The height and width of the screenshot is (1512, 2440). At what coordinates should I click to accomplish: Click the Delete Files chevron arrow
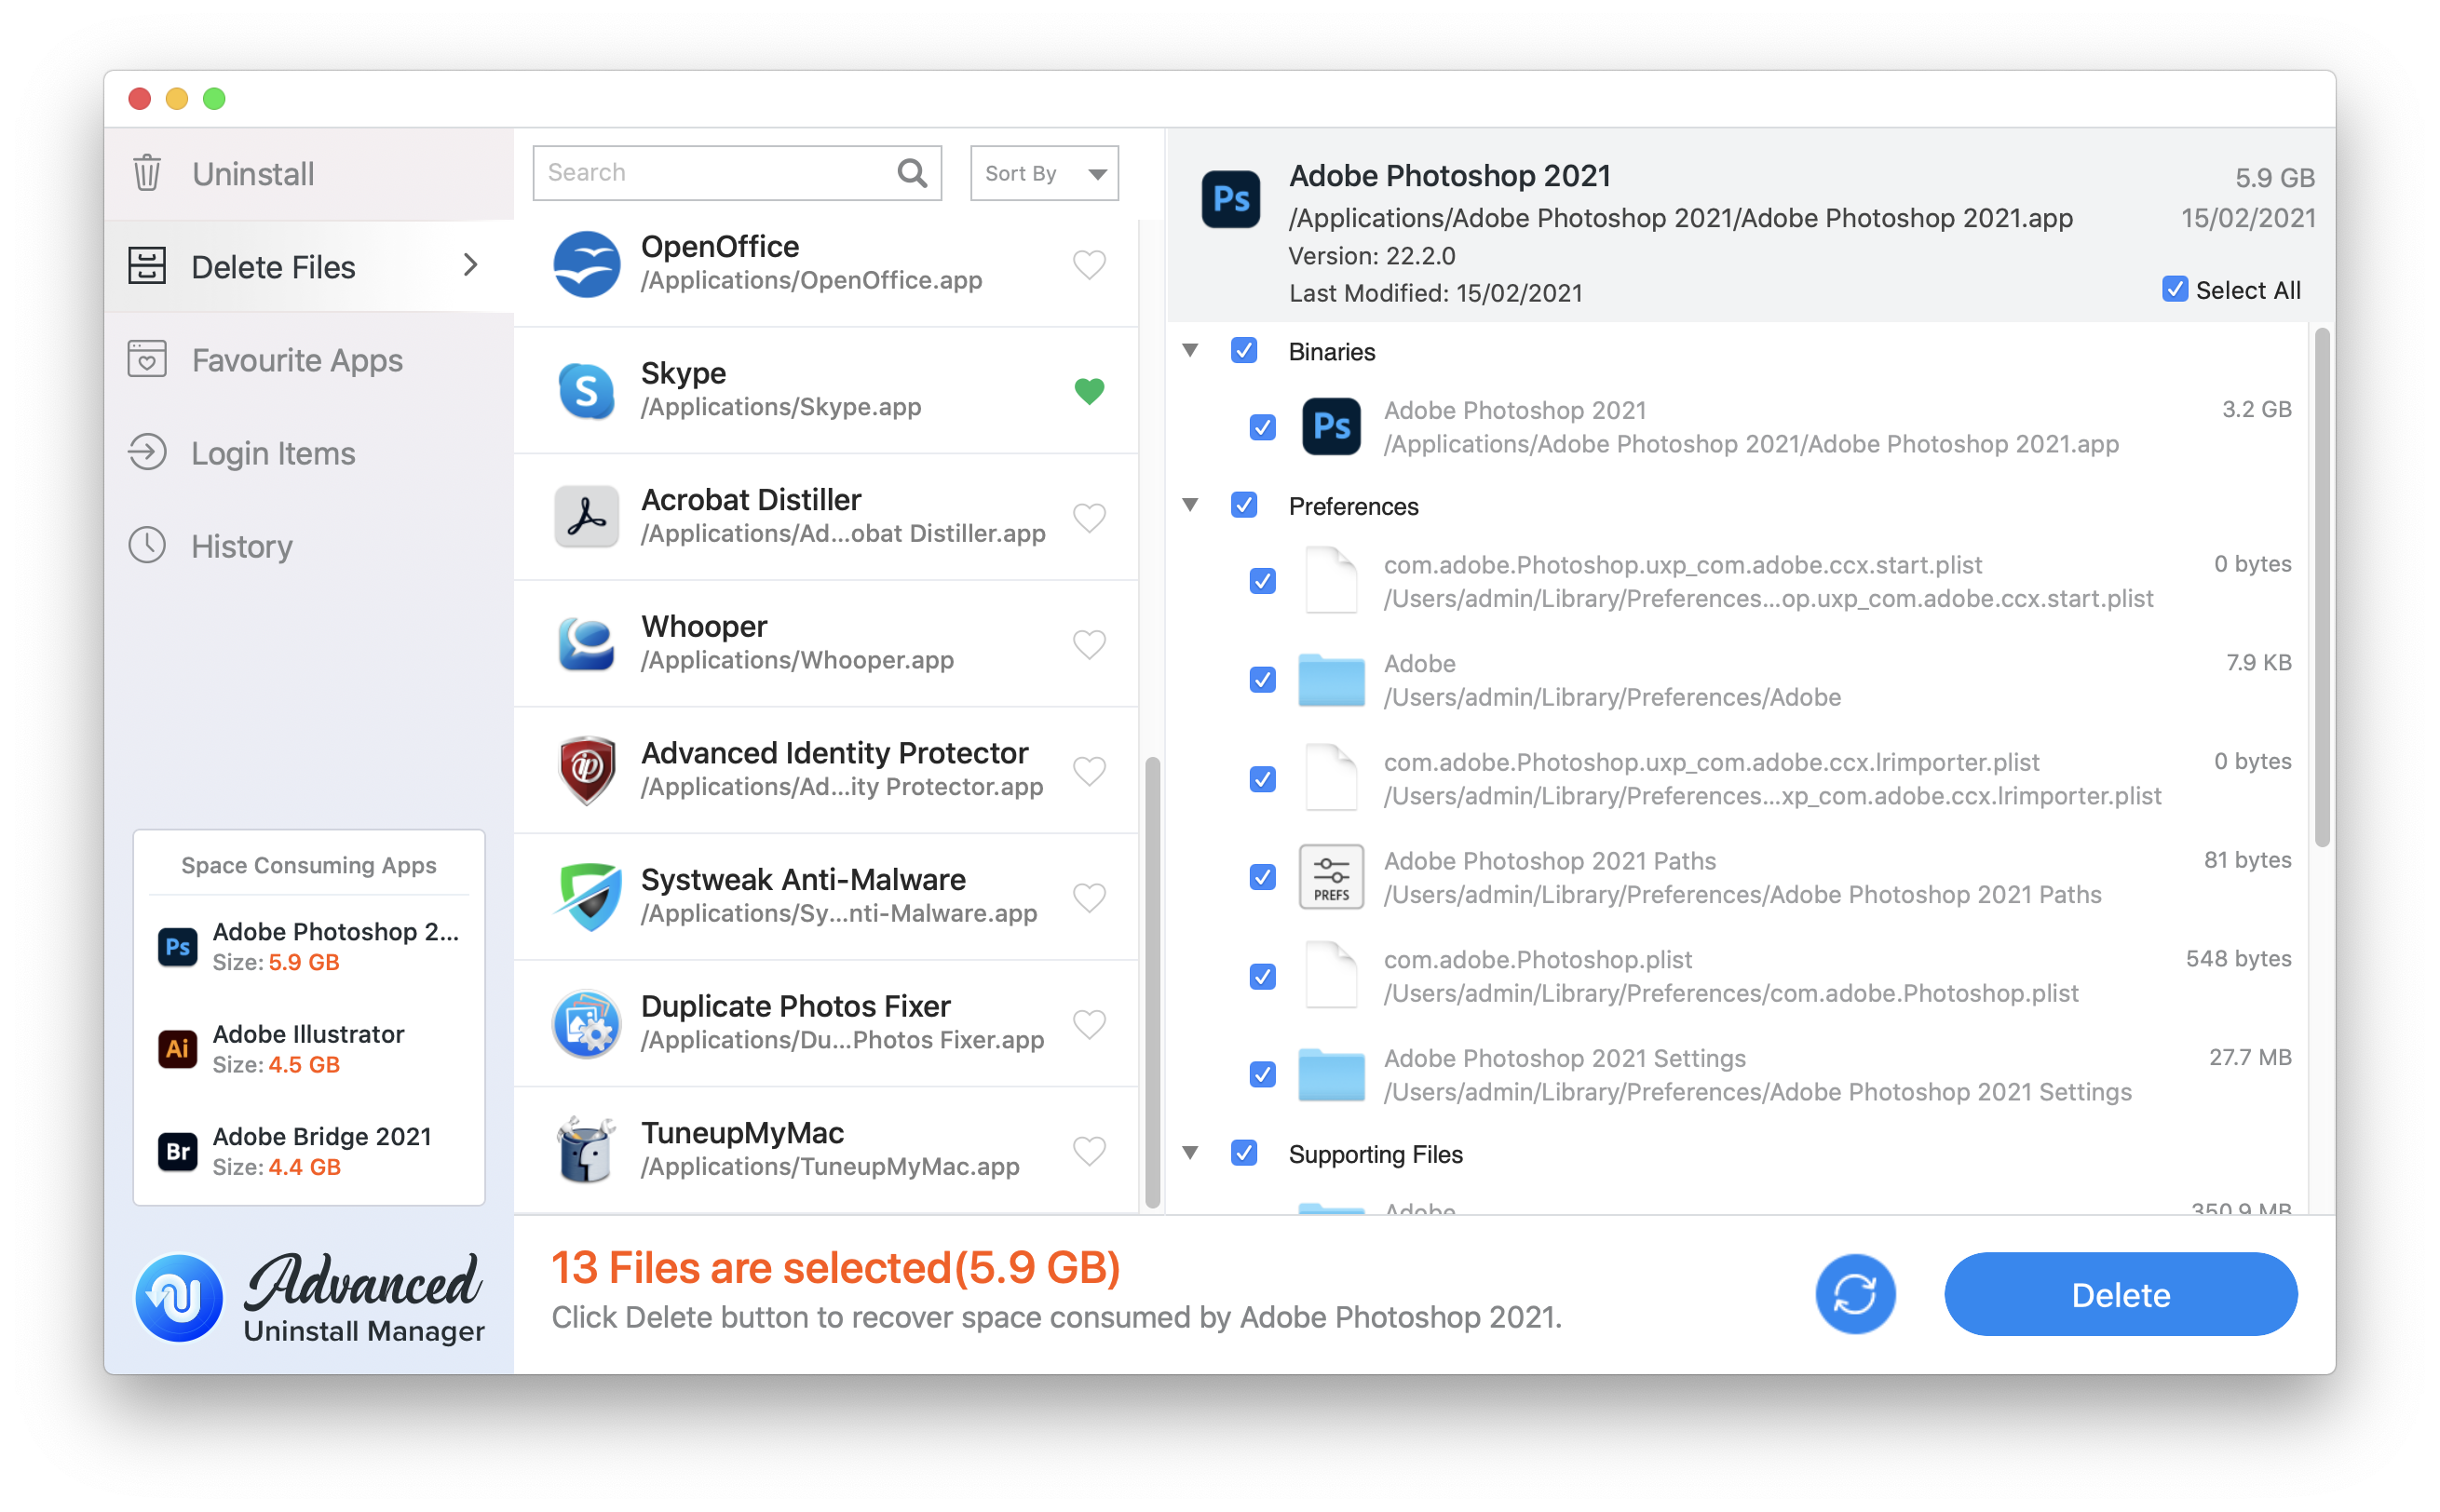(470, 265)
